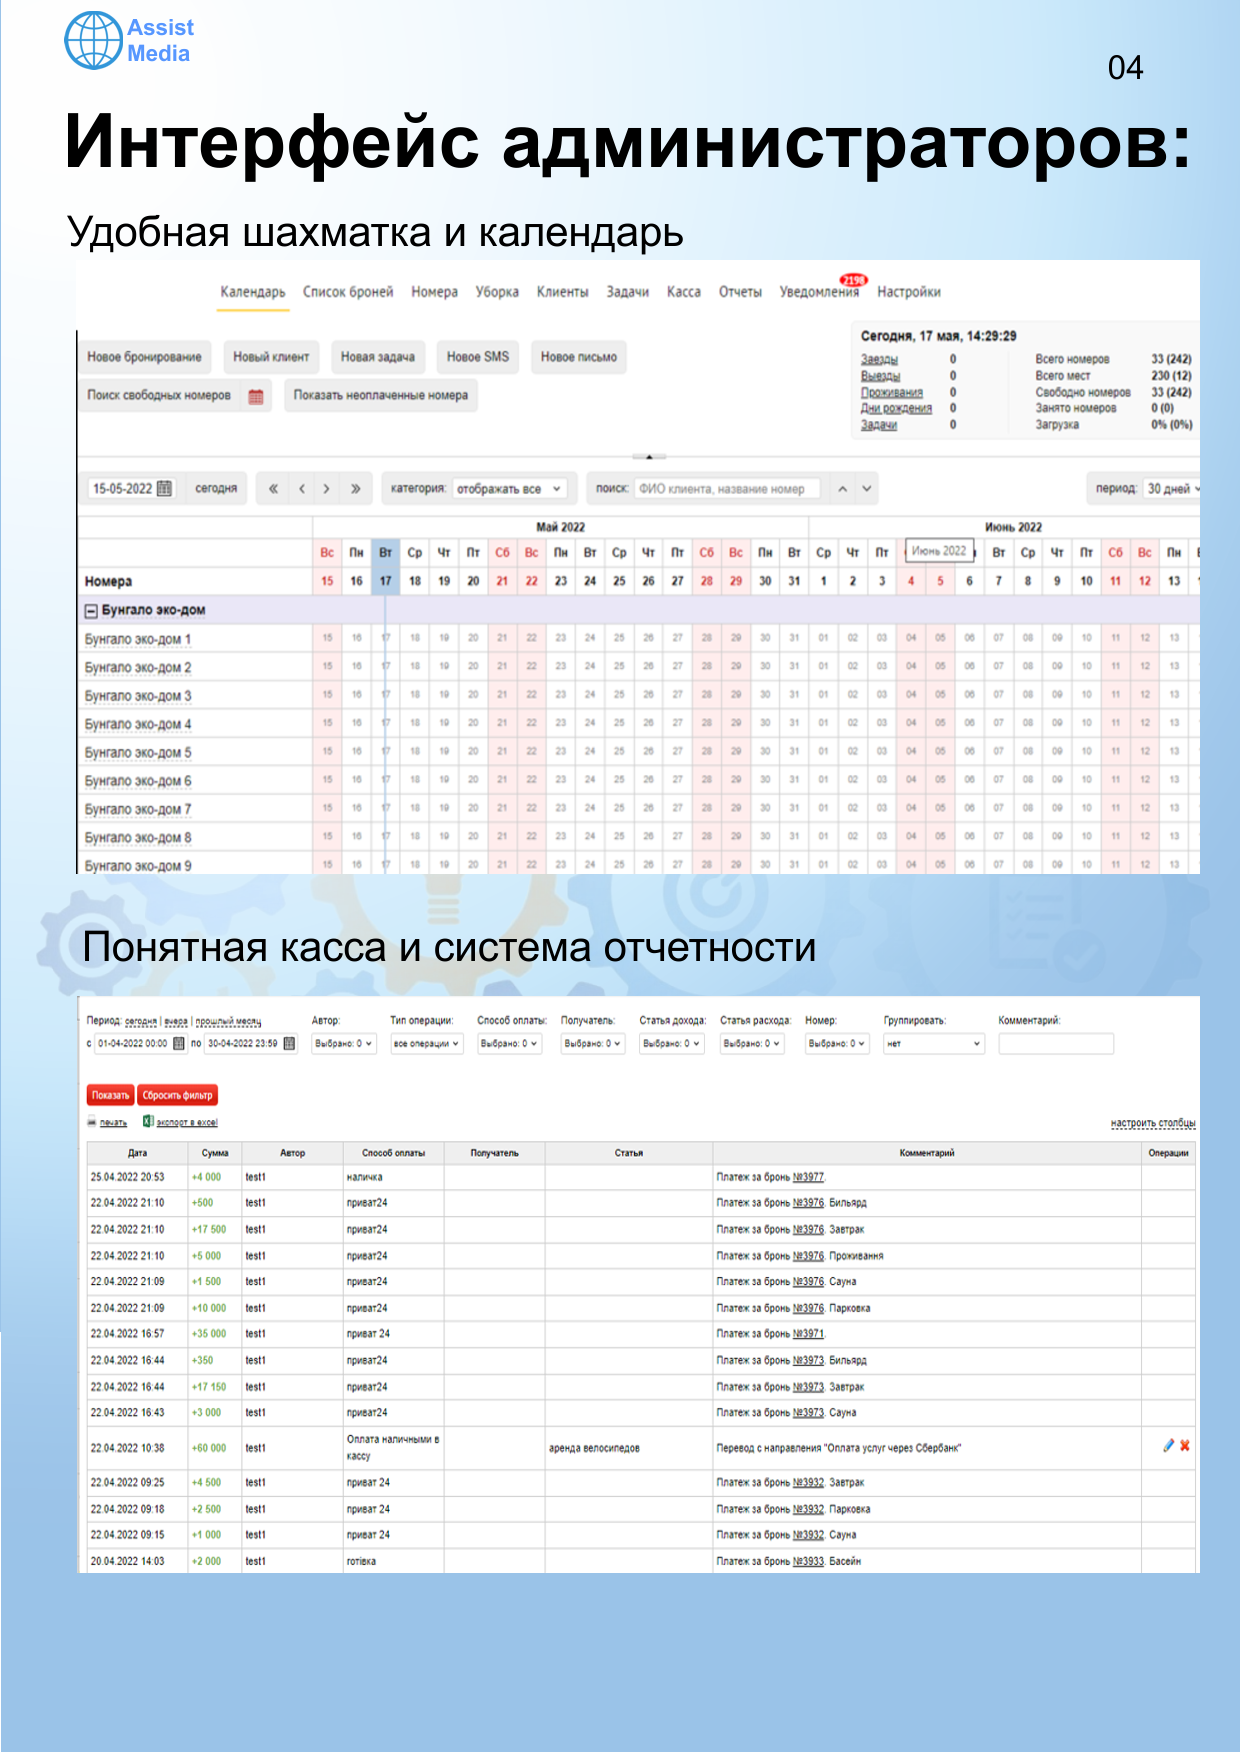Go to previous day with single left chevron

[x=302, y=489]
